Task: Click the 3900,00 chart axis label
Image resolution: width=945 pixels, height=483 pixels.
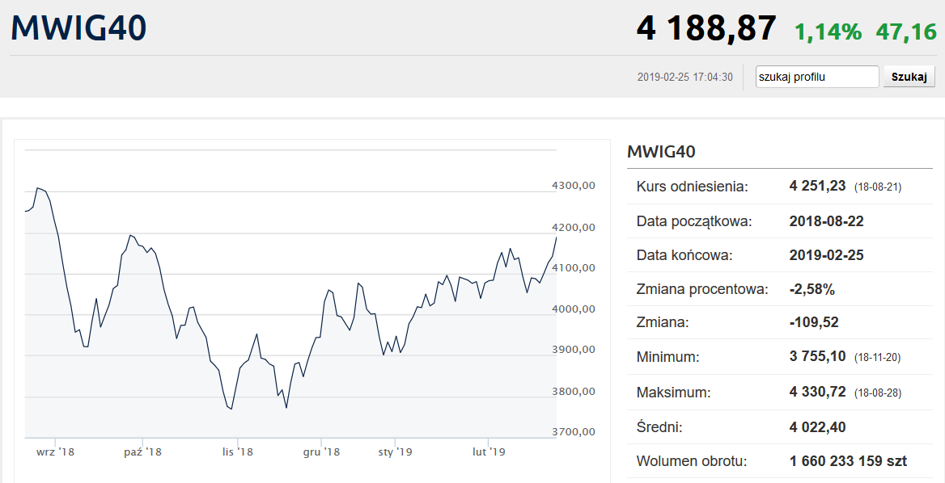Action: click(573, 350)
